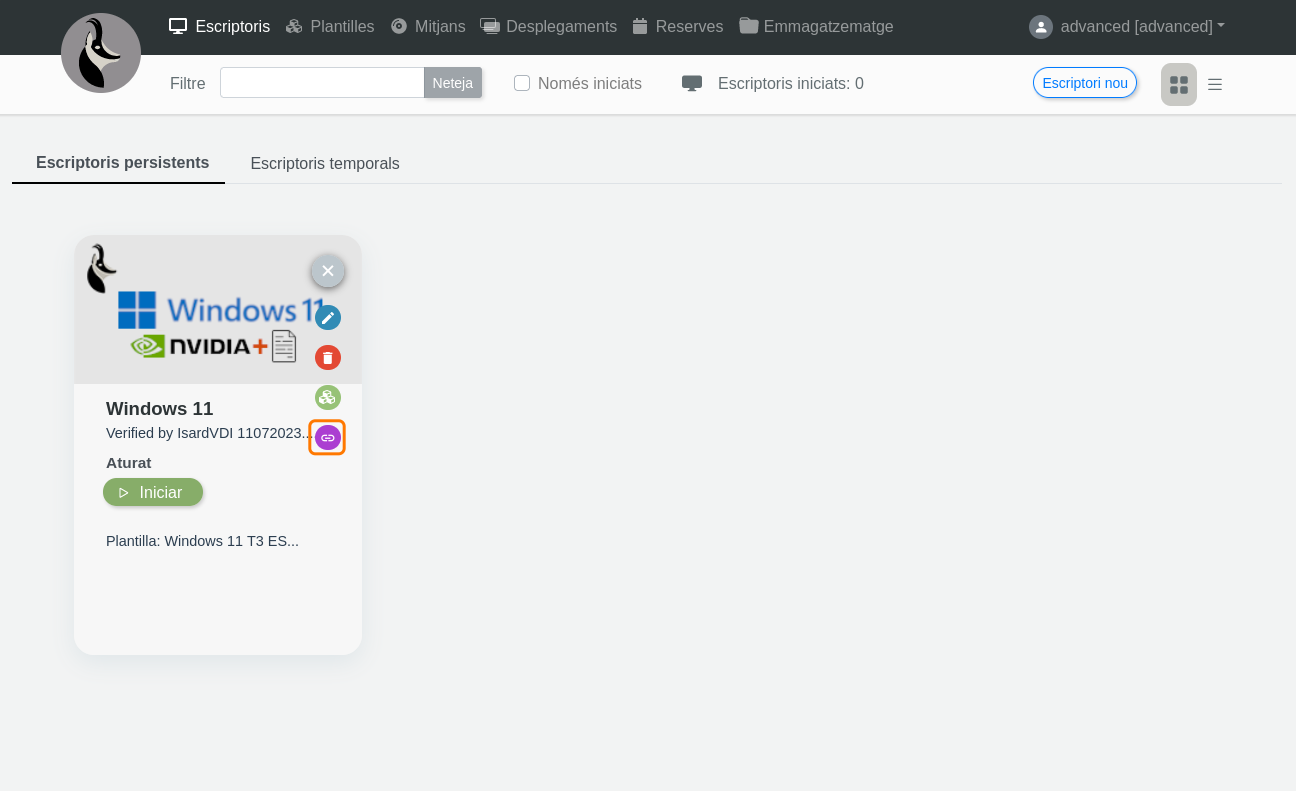The height and width of the screenshot is (791, 1296).
Task: Click the IsardVDI logo in header
Action: point(101,53)
